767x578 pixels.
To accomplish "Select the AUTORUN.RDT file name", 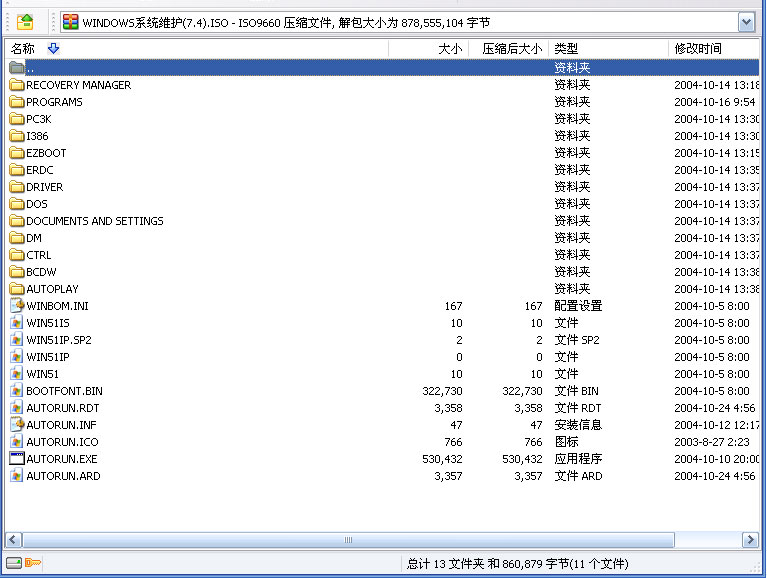I will coord(63,408).
